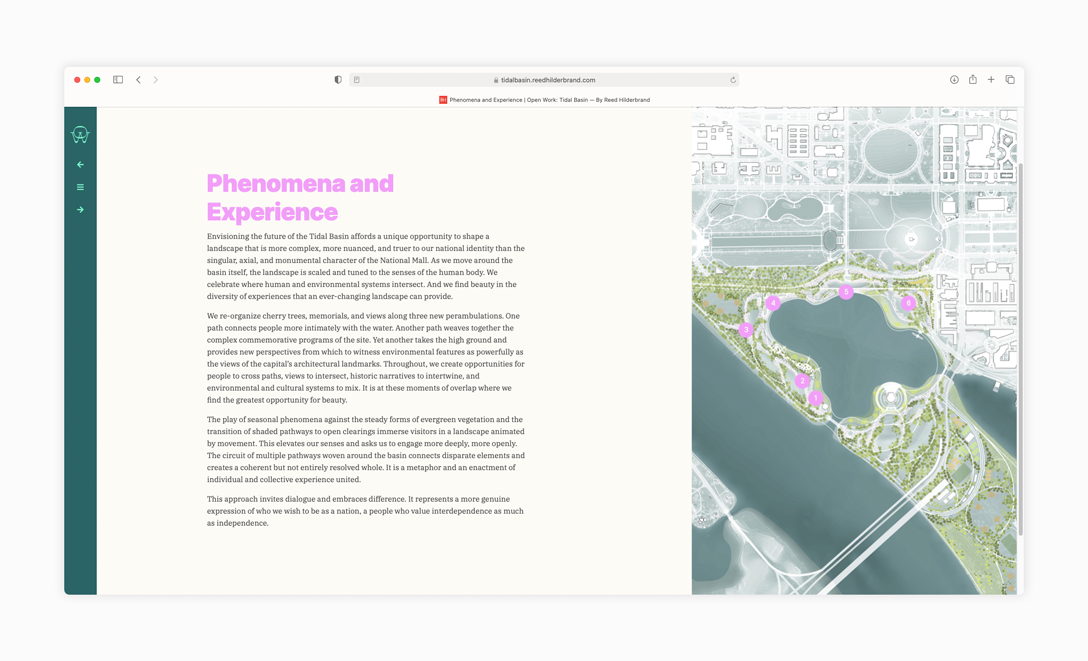Select marker 4 on the basin edge

coord(773,303)
